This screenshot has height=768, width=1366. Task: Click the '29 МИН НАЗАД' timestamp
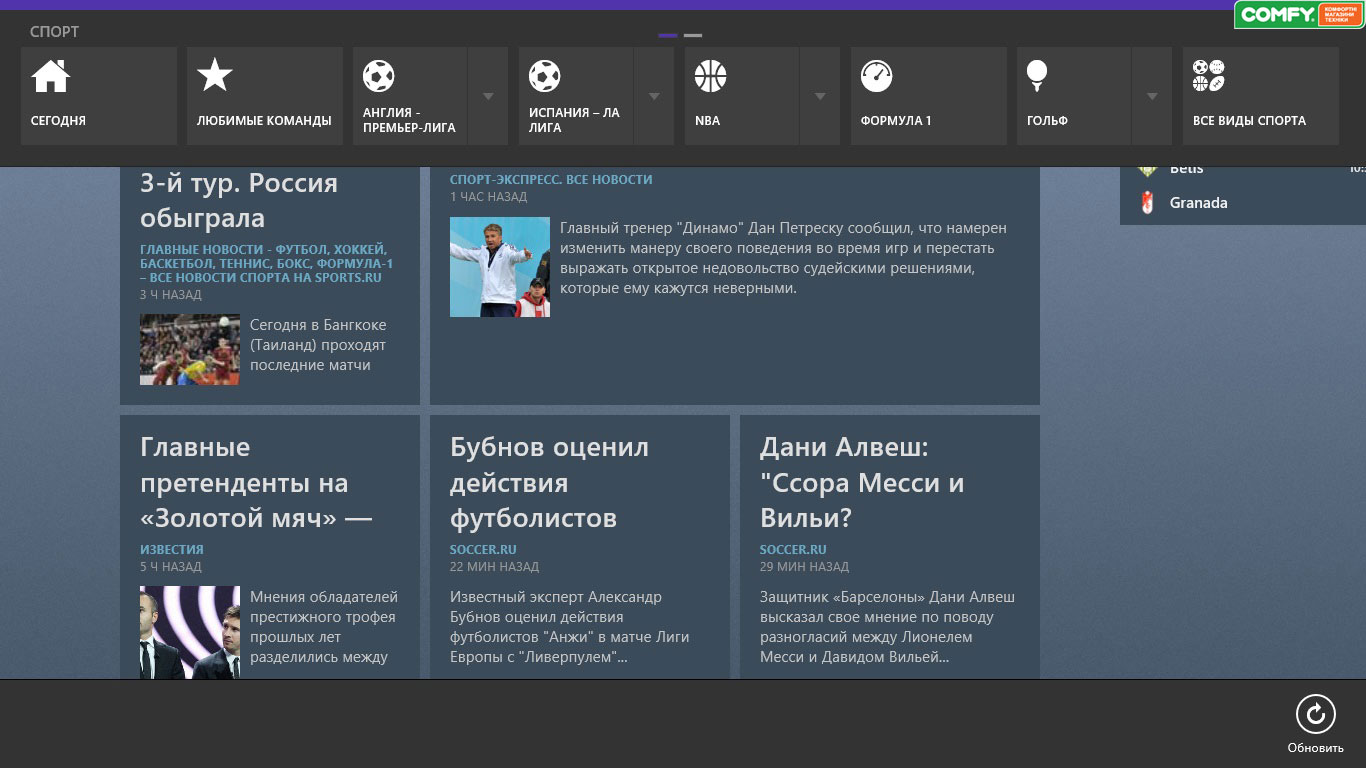pyautogui.click(x=805, y=566)
